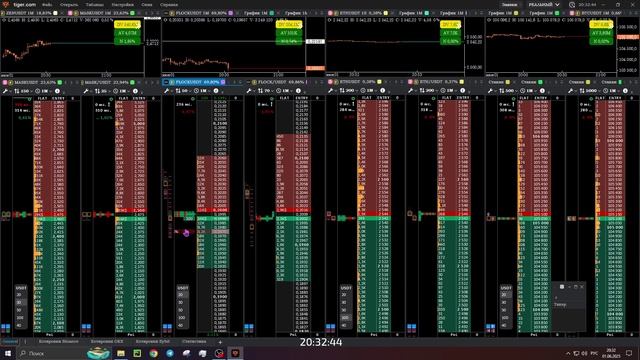
Task: Click the clock icon beside the time
Action: click(572, 5)
